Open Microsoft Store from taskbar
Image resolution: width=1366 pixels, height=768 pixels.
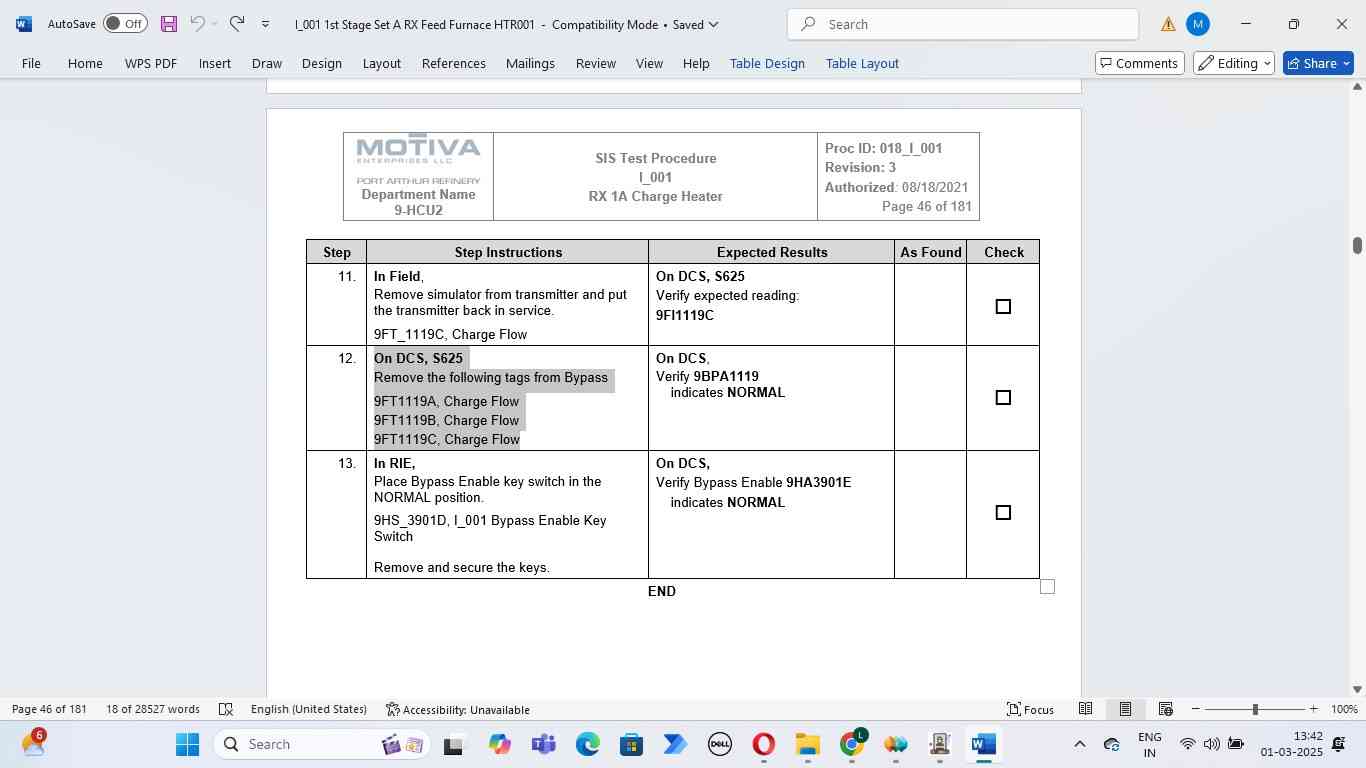(631, 745)
